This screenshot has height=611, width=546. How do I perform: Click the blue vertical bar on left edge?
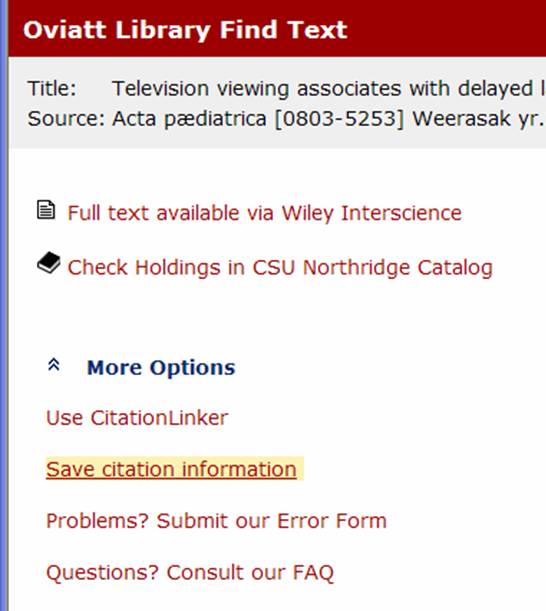click(4, 306)
